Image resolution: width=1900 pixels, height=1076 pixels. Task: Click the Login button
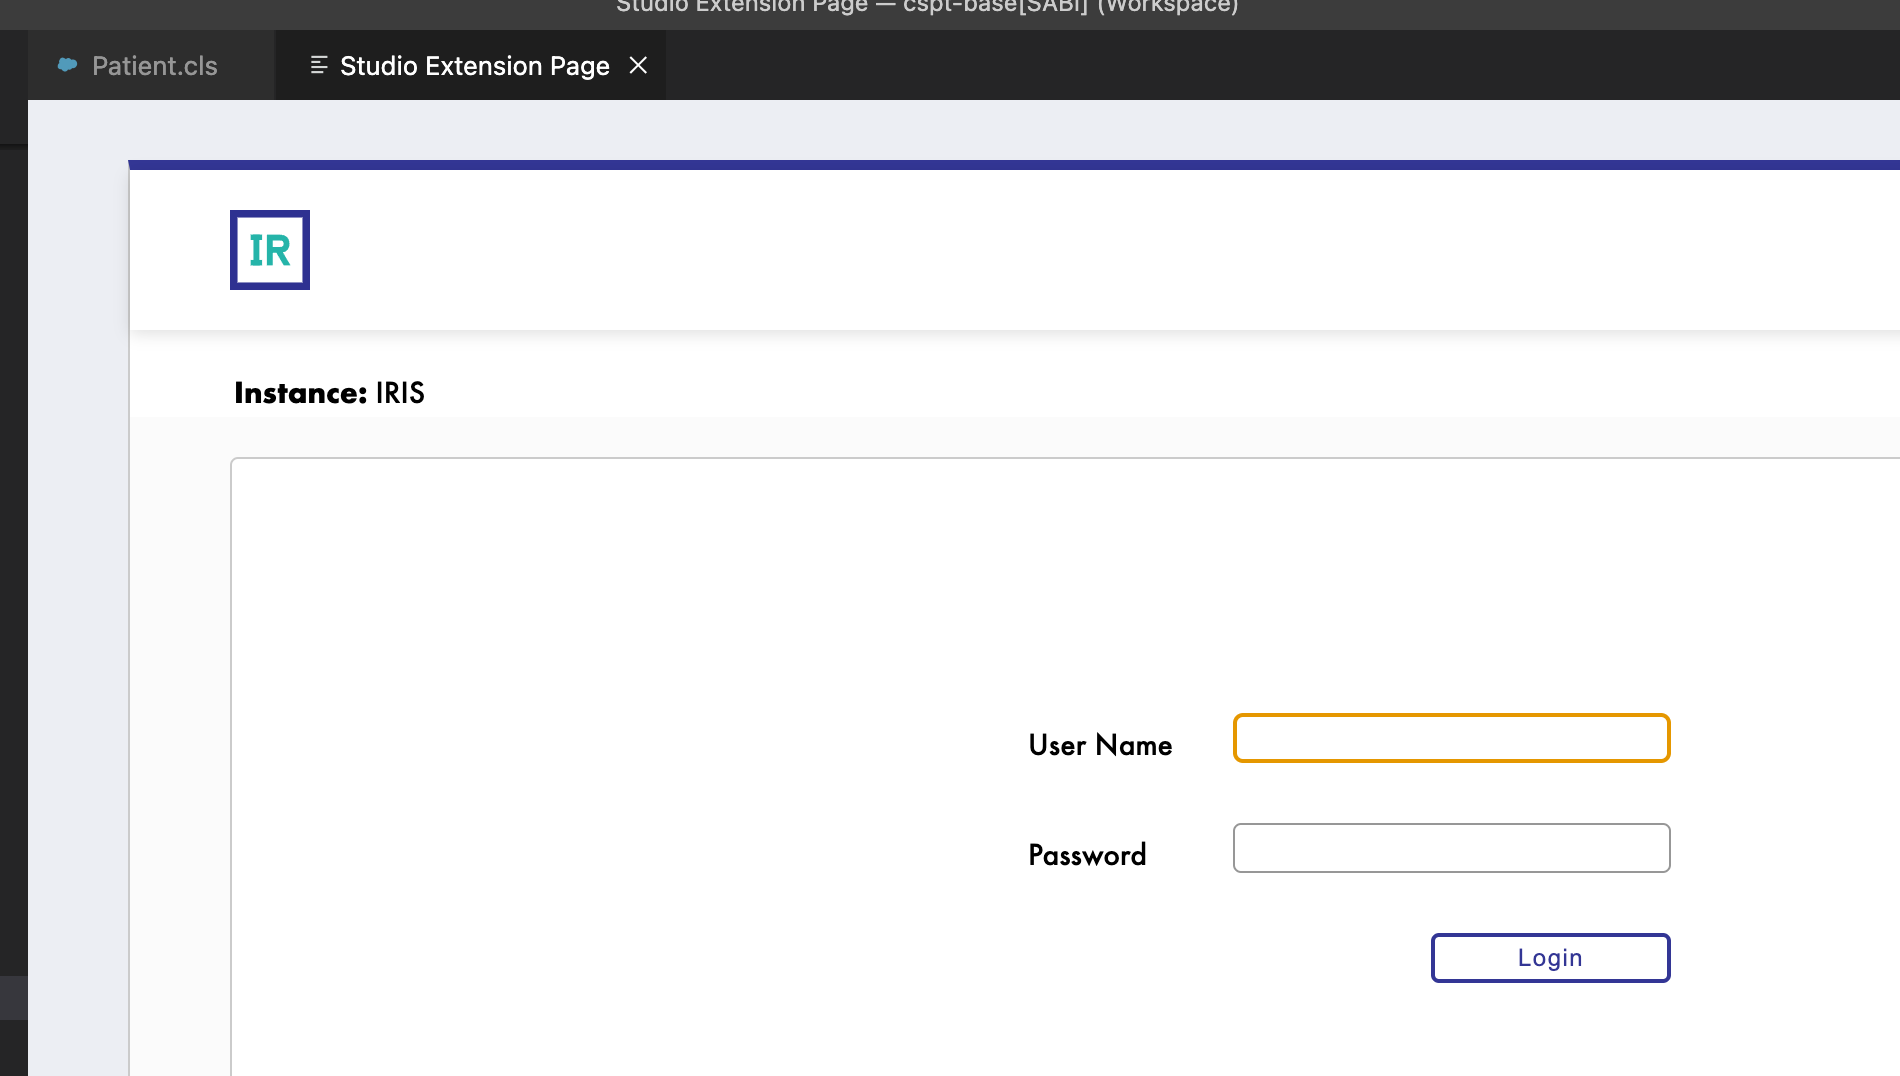[1550, 958]
